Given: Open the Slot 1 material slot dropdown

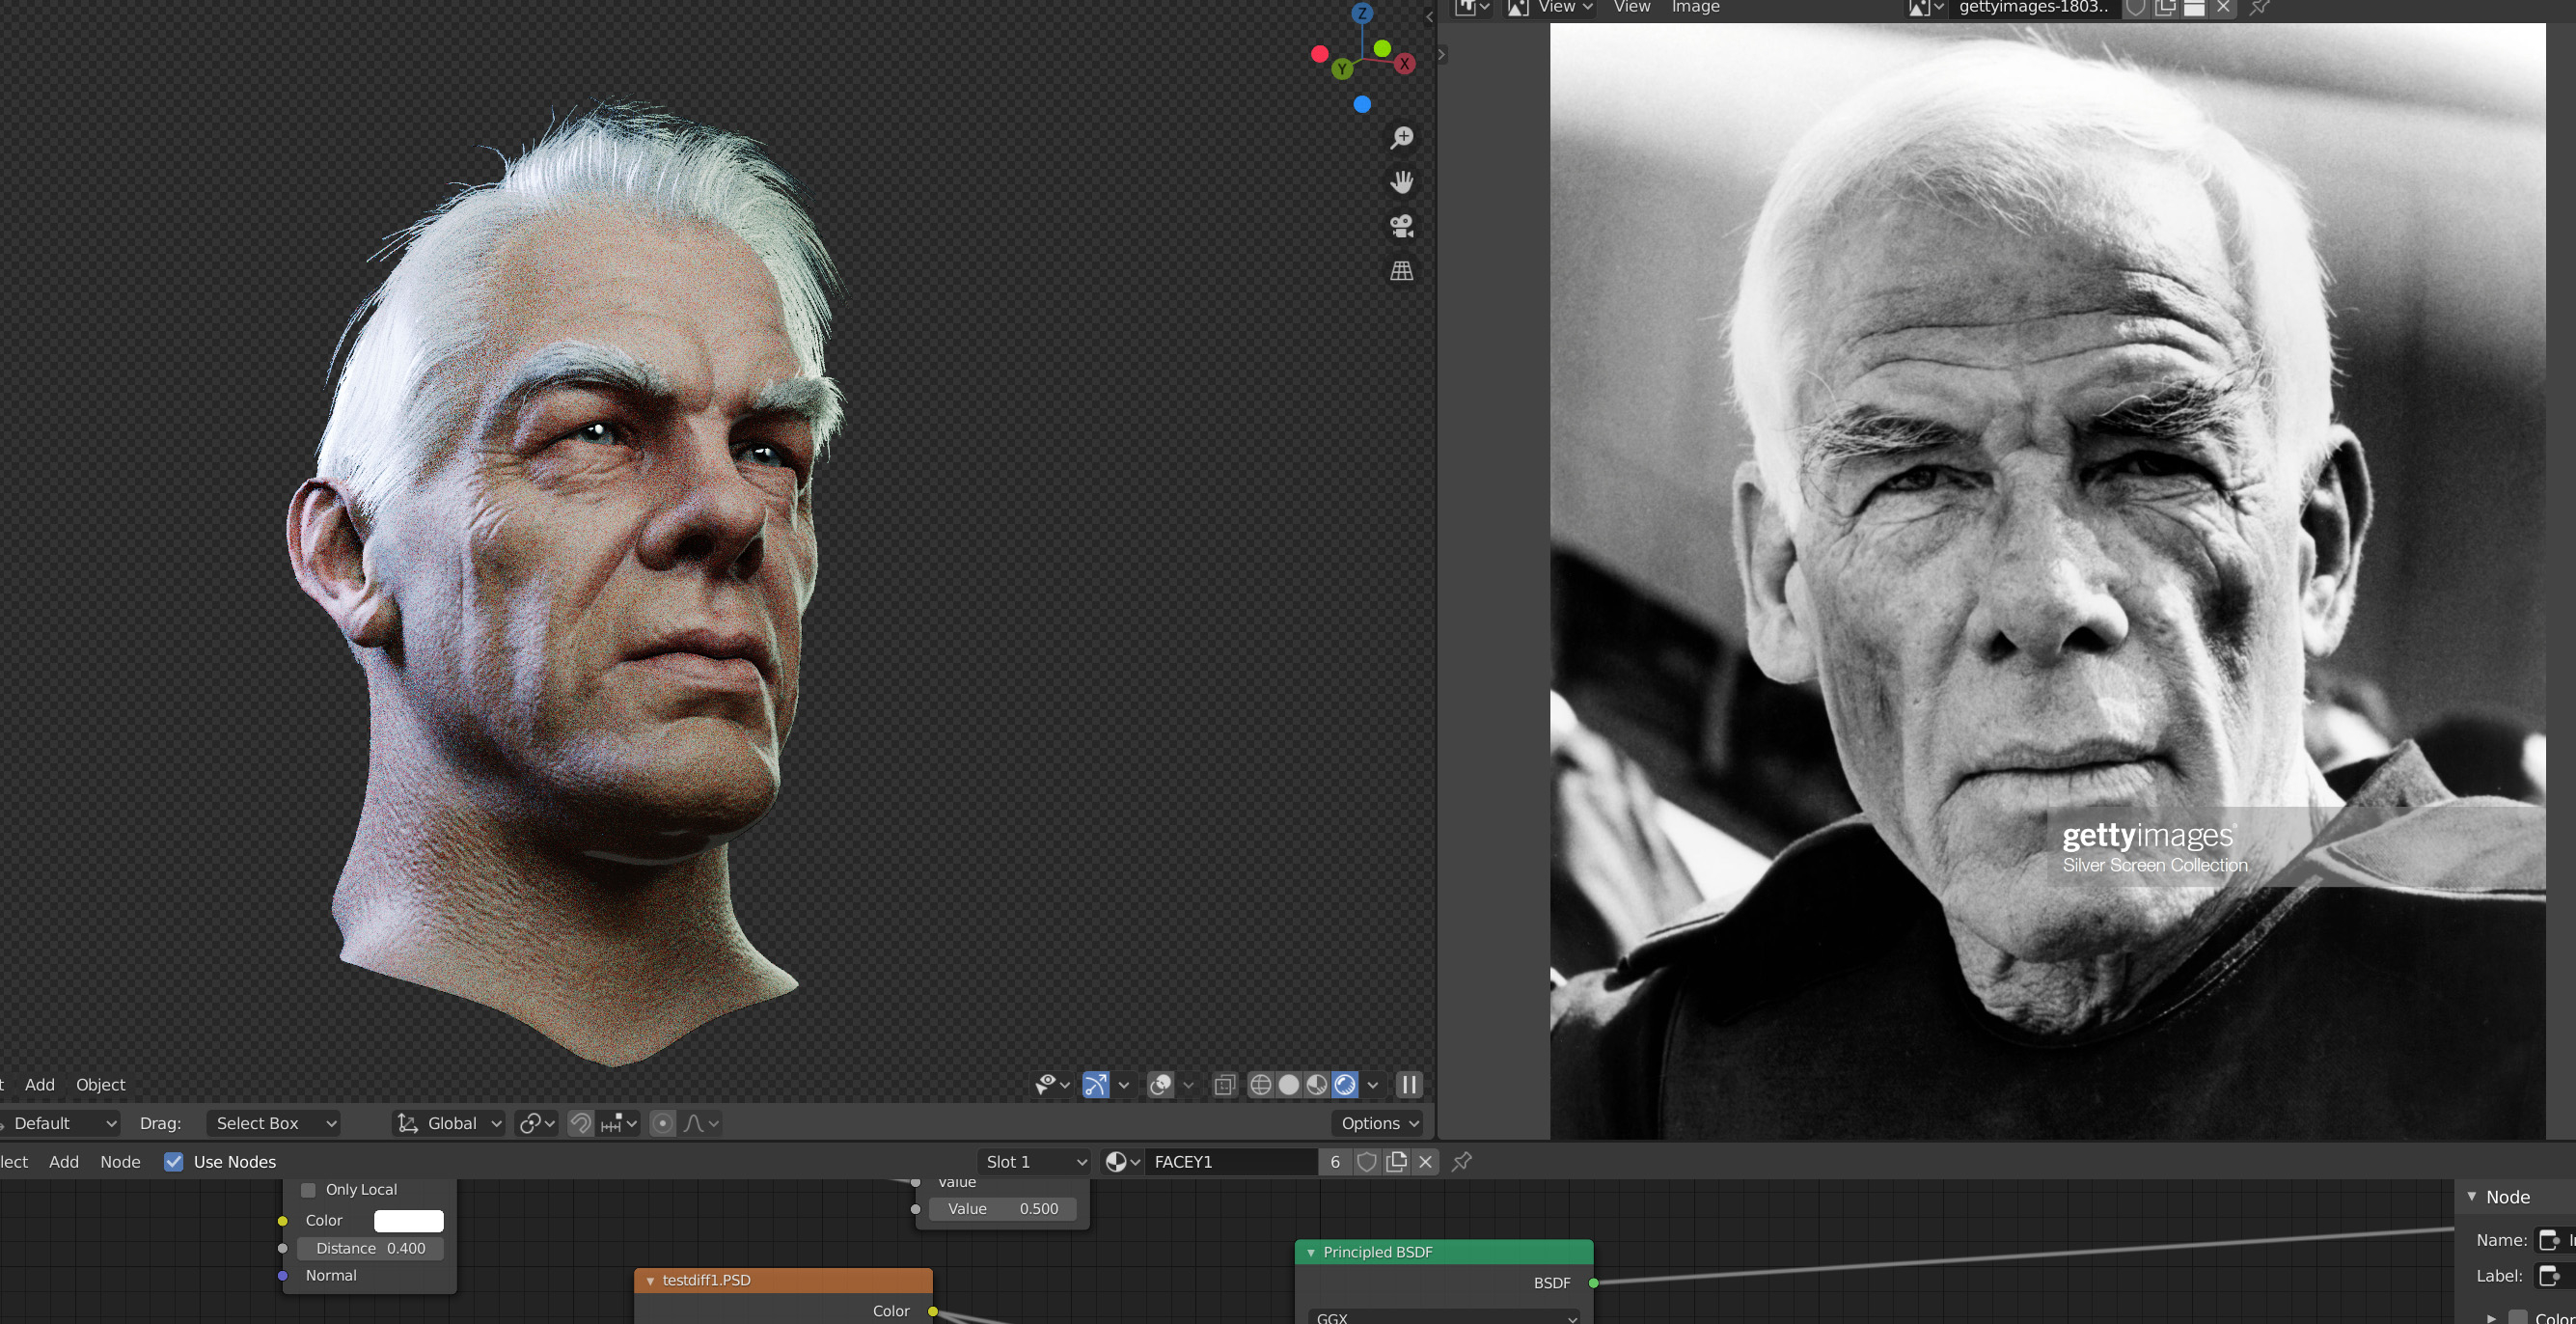Looking at the screenshot, I should (x=1034, y=1162).
